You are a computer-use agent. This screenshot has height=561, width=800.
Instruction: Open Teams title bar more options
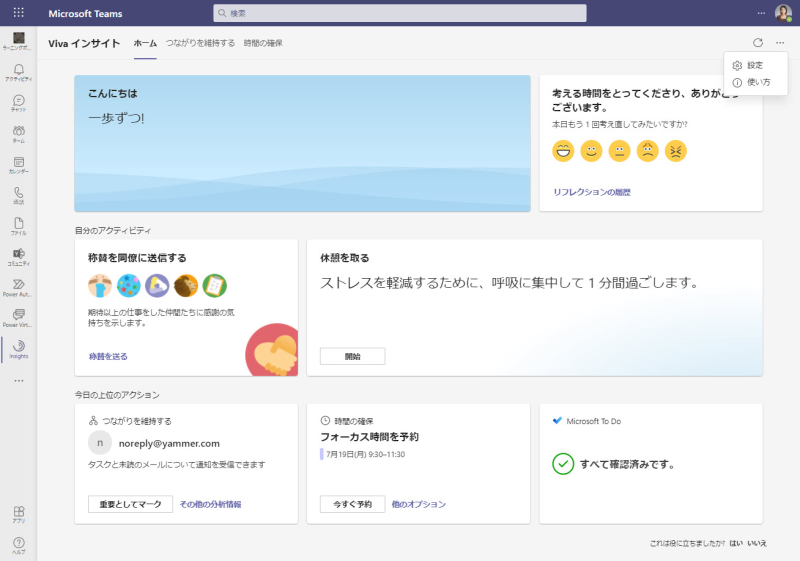[761, 13]
